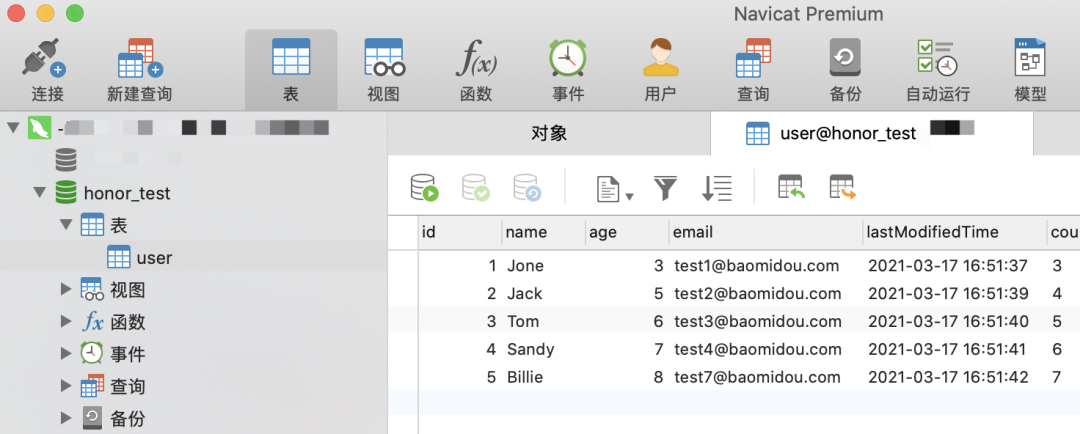Click the filter funnel icon
Screen dimensions: 1080x434
click(x=665, y=188)
